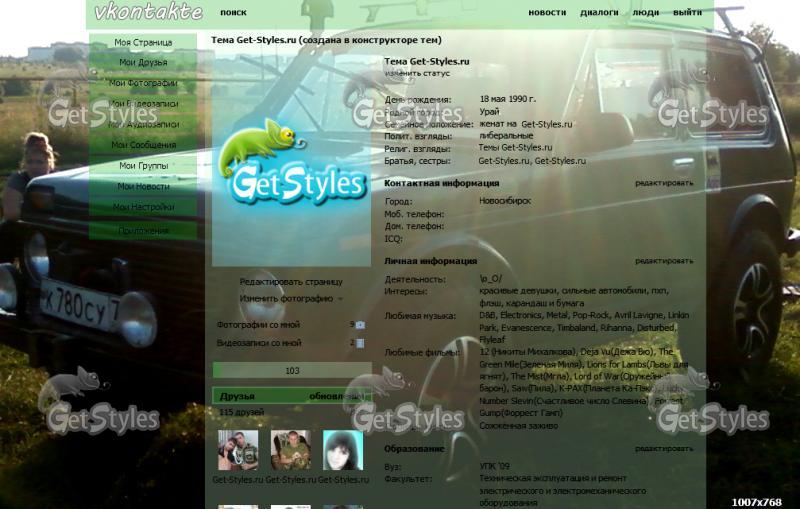The width and height of the screenshot is (800, 509).
Task: Click the vkontakte logo in header
Action: (x=148, y=13)
